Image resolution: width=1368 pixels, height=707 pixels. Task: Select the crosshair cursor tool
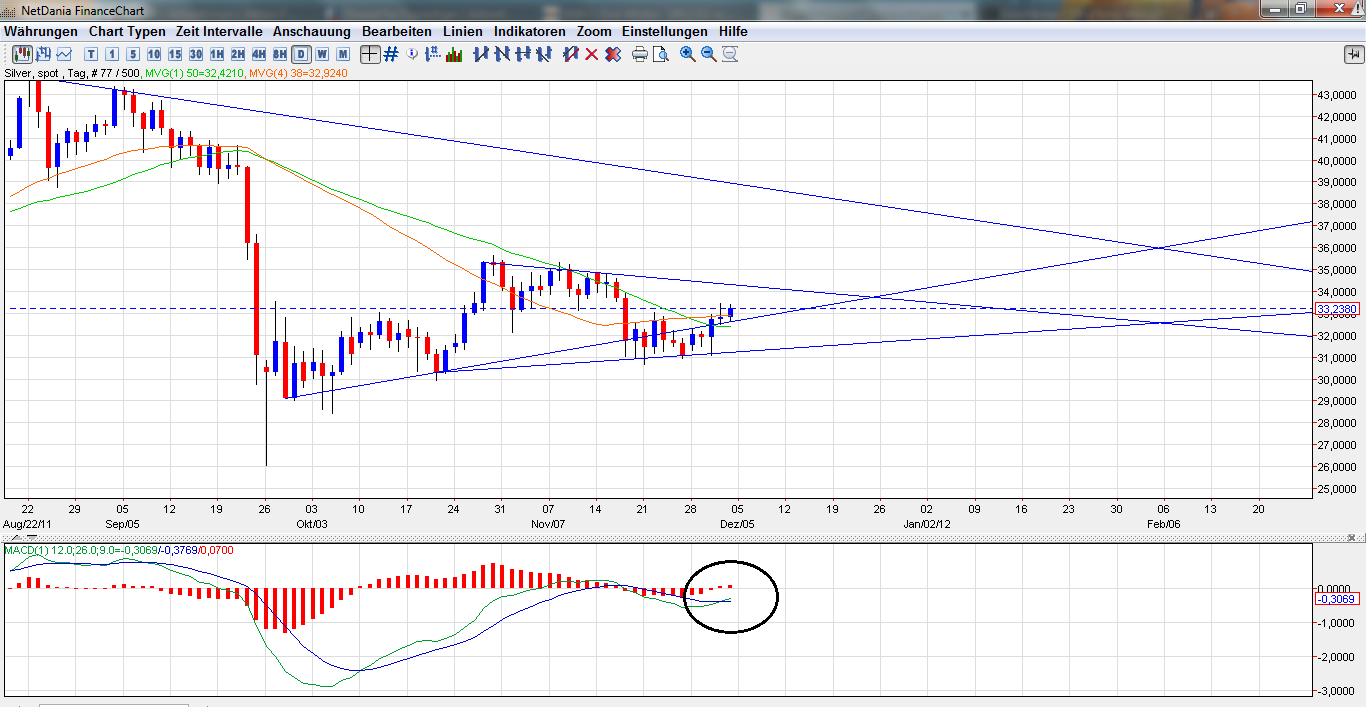coord(372,55)
